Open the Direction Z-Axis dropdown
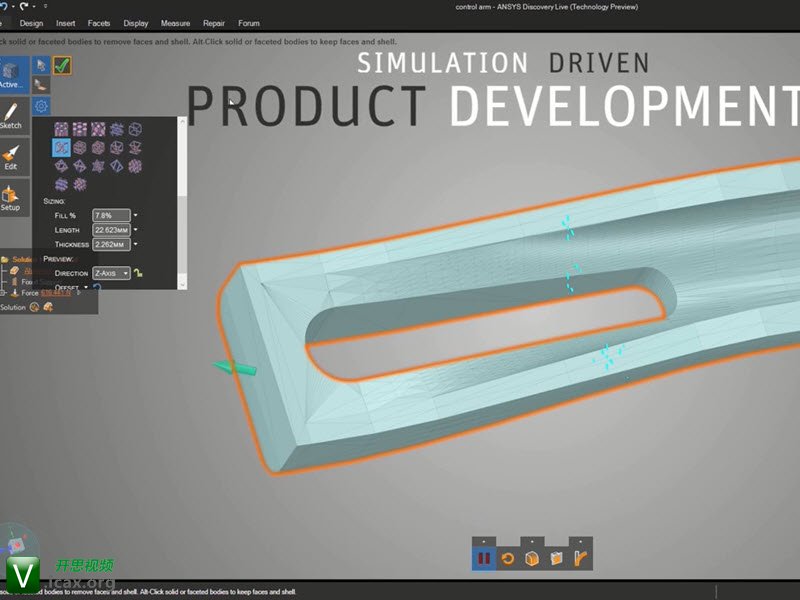Screen dimensions: 800x600 point(111,273)
